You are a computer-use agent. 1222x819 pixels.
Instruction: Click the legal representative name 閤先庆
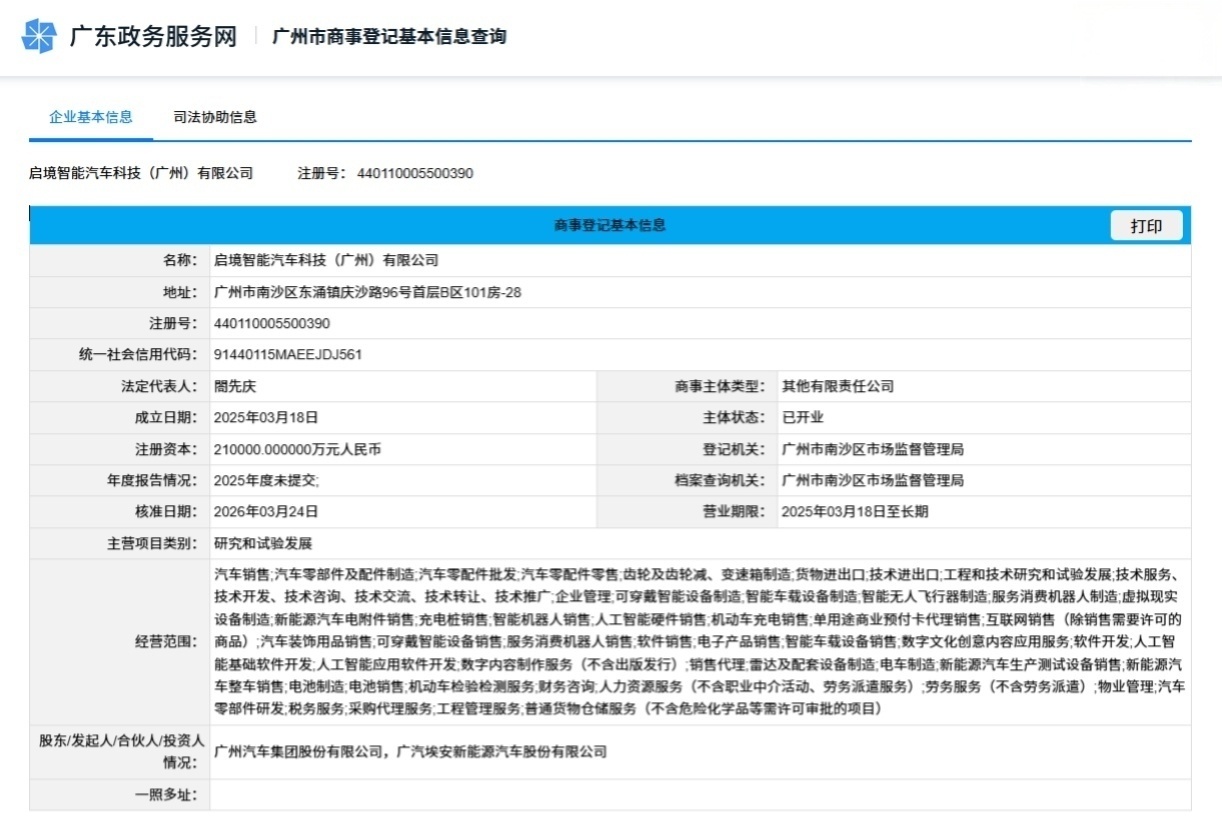click(235, 386)
